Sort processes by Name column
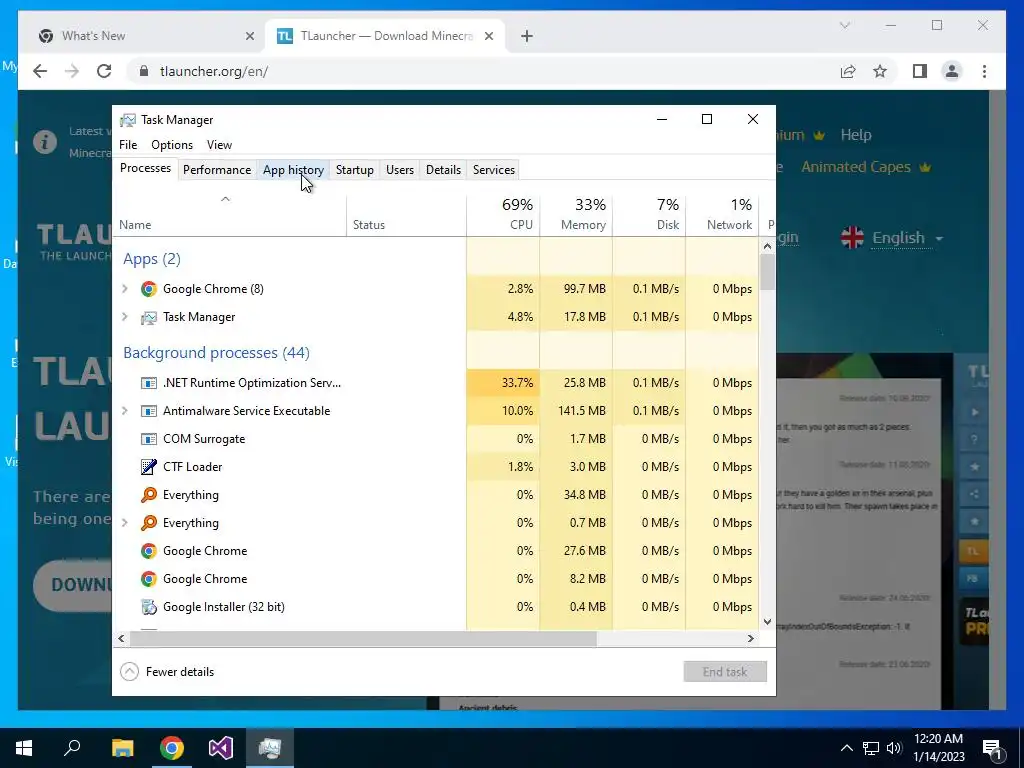Image resolution: width=1024 pixels, height=768 pixels. [229, 215]
